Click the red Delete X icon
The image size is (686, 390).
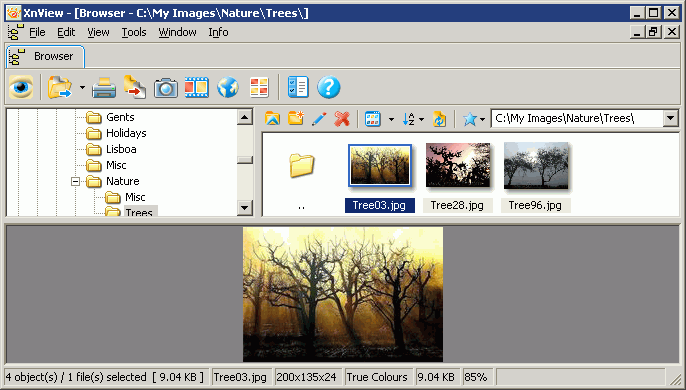[342, 119]
